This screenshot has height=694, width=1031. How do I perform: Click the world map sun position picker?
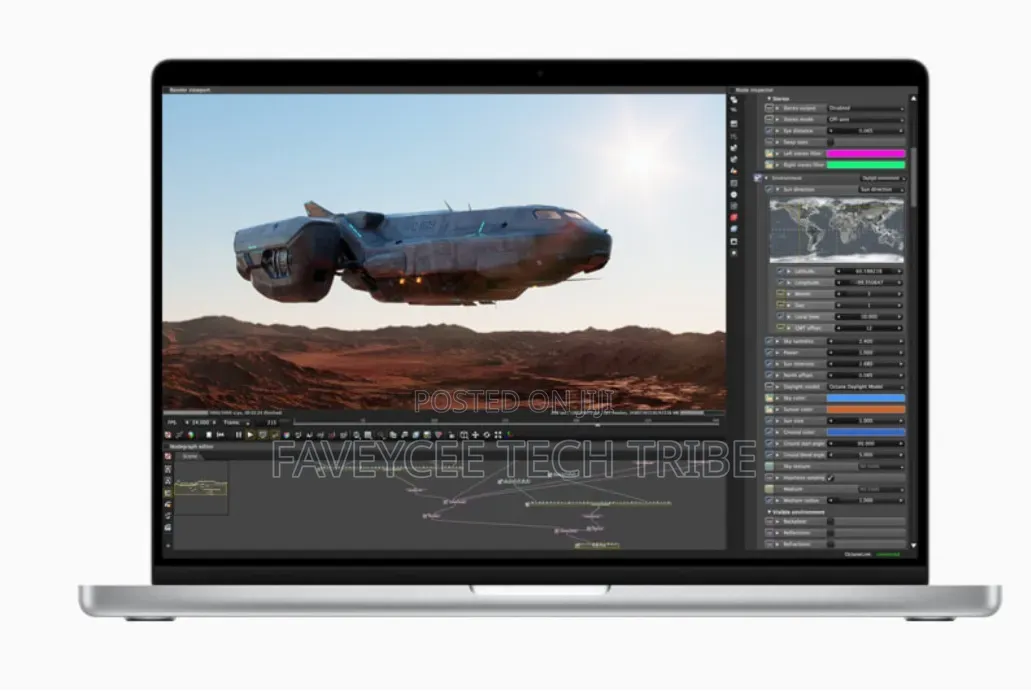click(836, 230)
